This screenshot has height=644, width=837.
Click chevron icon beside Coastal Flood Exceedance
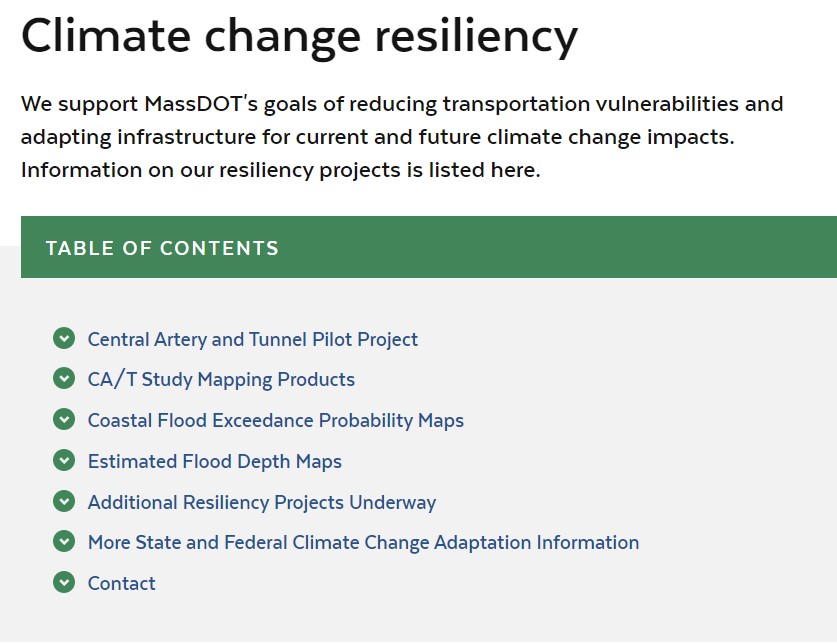64,420
